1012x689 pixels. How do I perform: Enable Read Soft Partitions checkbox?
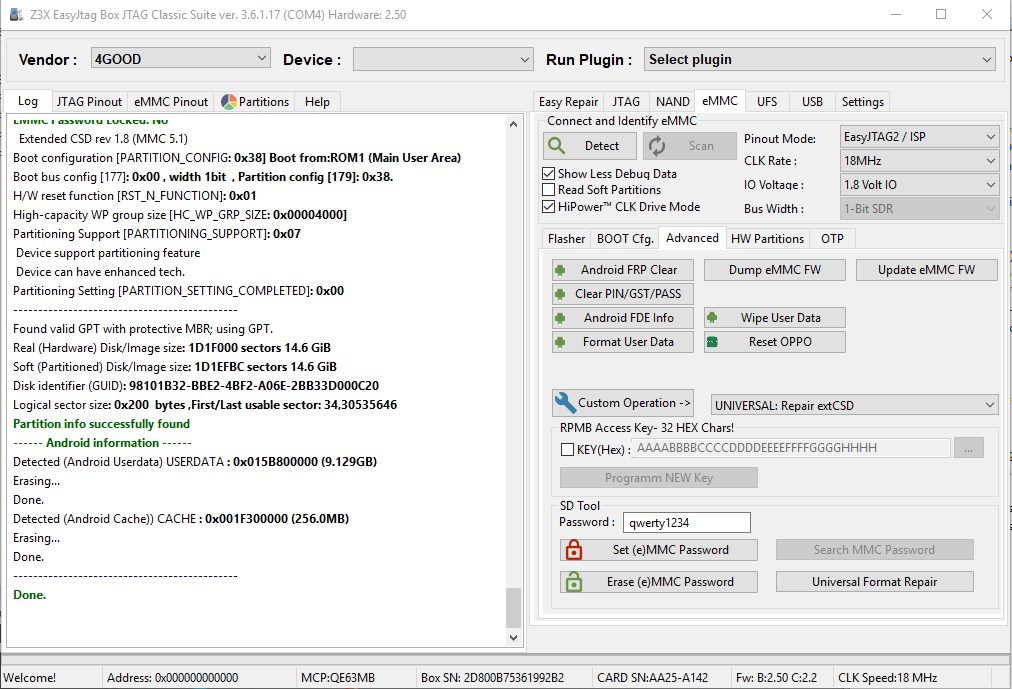click(549, 190)
